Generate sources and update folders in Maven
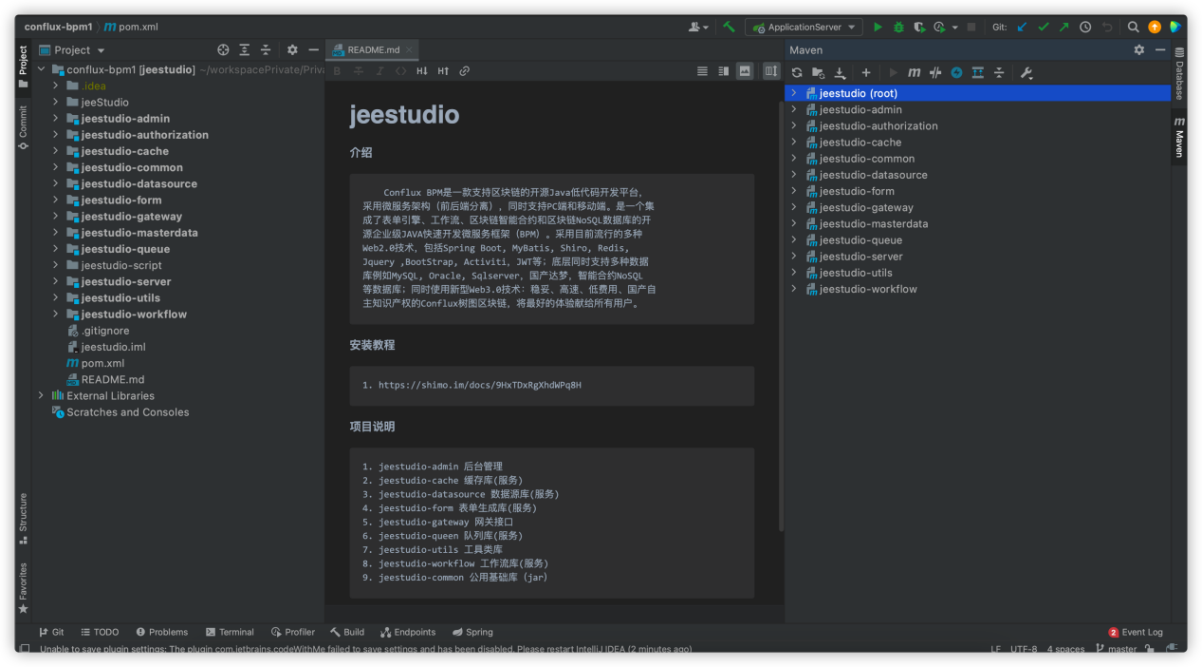 click(818, 72)
